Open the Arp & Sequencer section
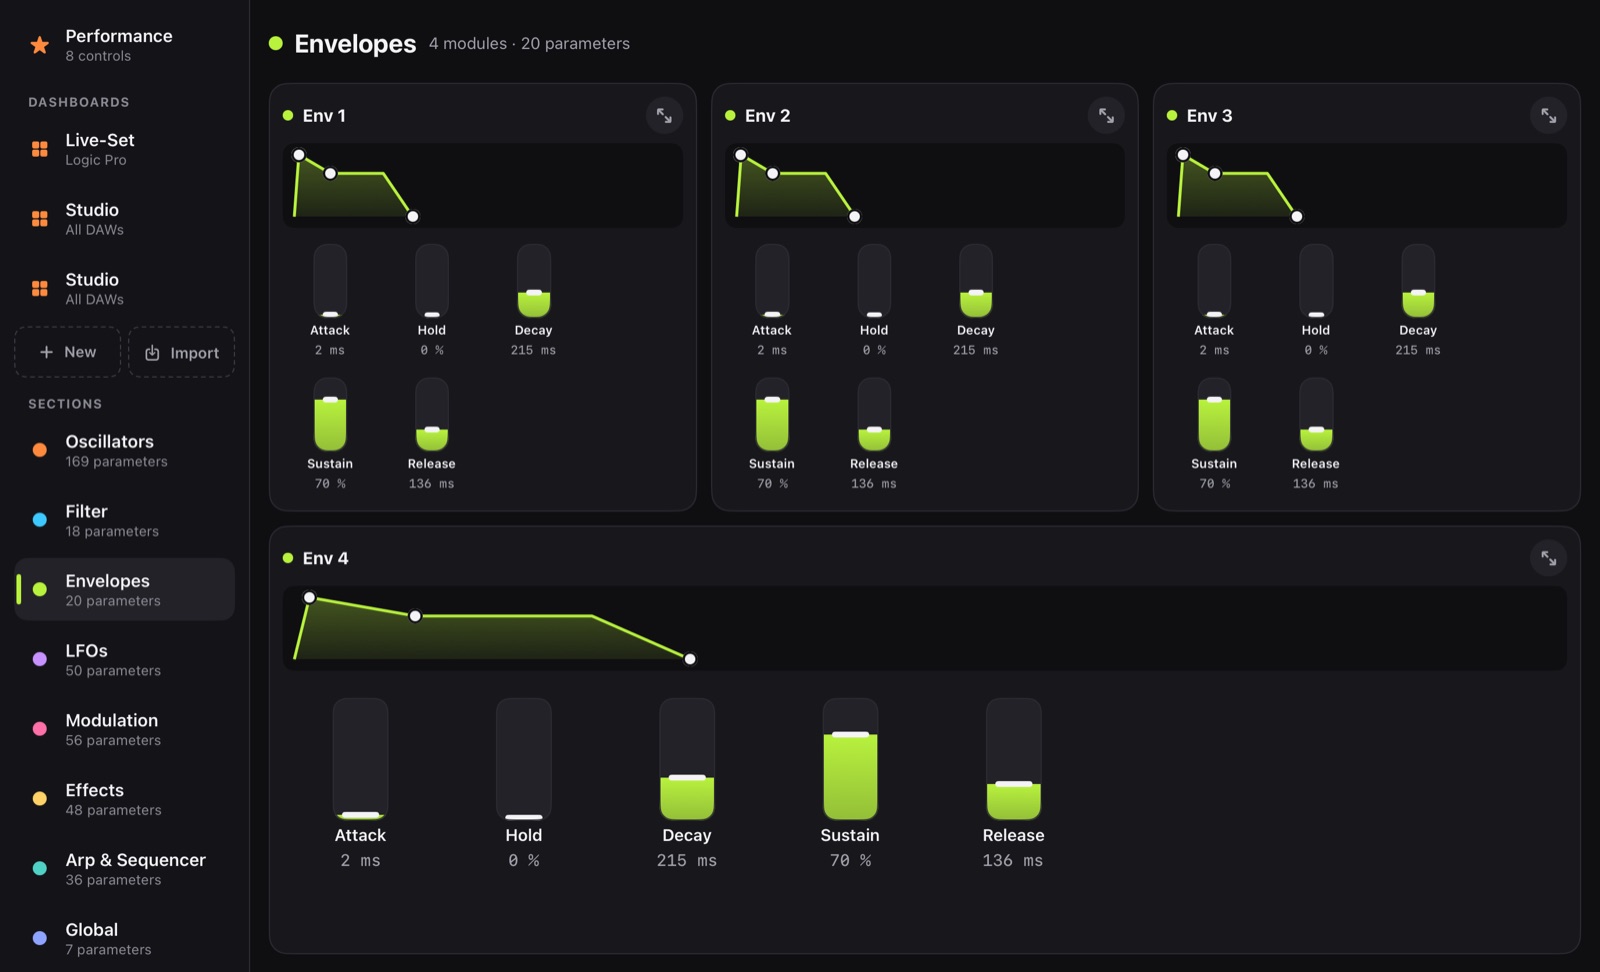This screenshot has height=972, width=1600. (124, 869)
